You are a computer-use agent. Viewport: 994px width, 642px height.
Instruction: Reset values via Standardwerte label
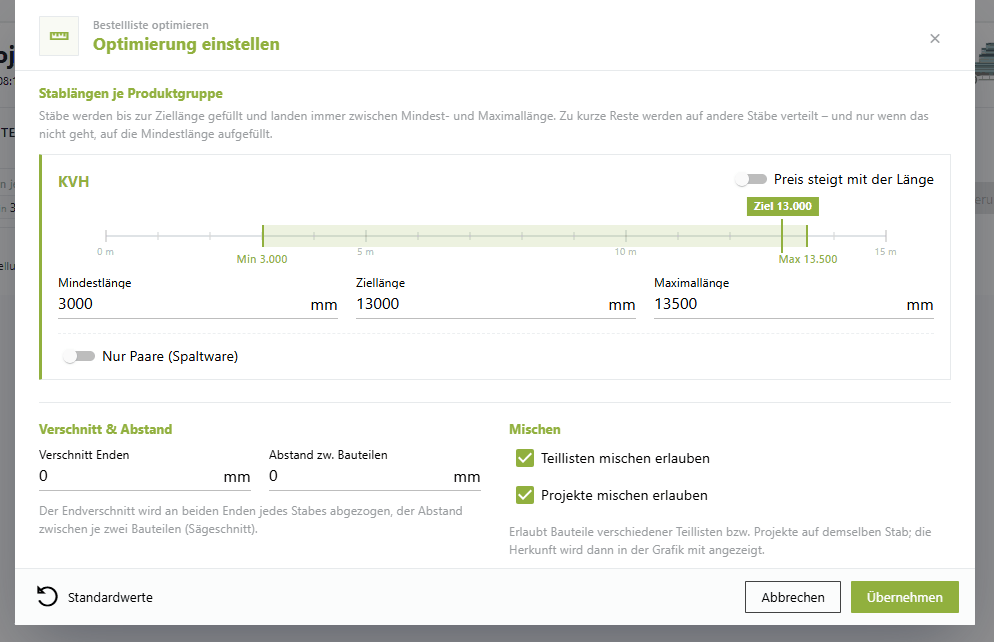pos(110,598)
